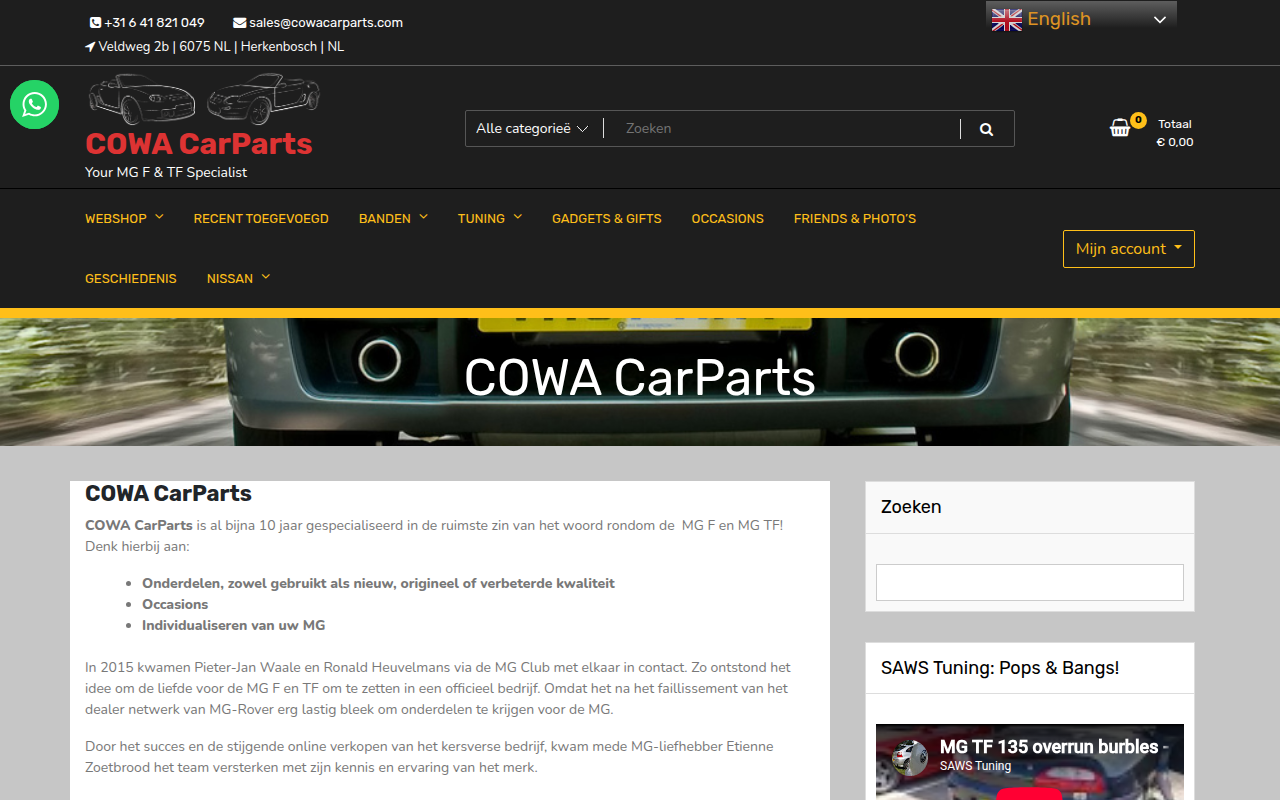This screenshot has height=800, width=1280.
Task: Click the magnifier search button
Action: [987, 129]
